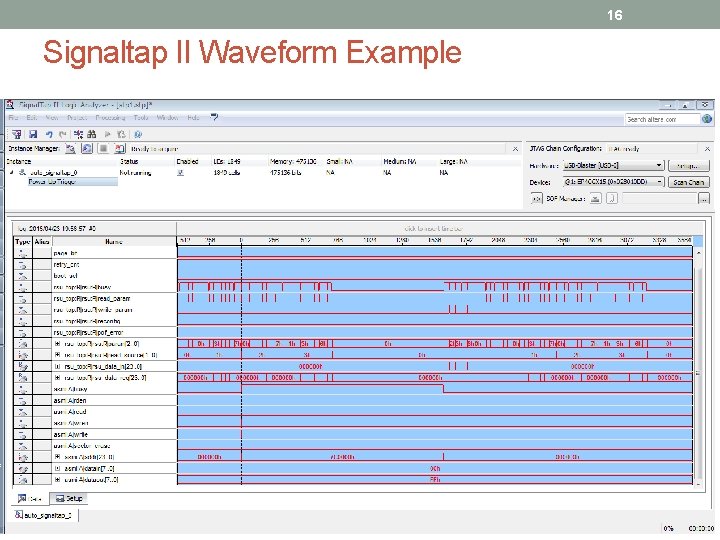This screenshot has width=720, height=540.
Task: Switch to the Data tab
Action: click(x=30, y=498)
